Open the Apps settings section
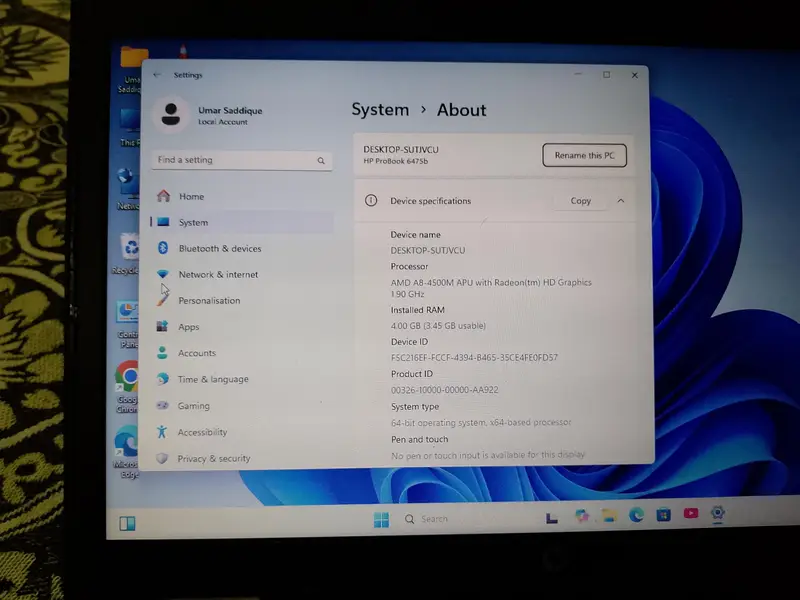Screen dimensions: 800x600 (x=188, y=327)
